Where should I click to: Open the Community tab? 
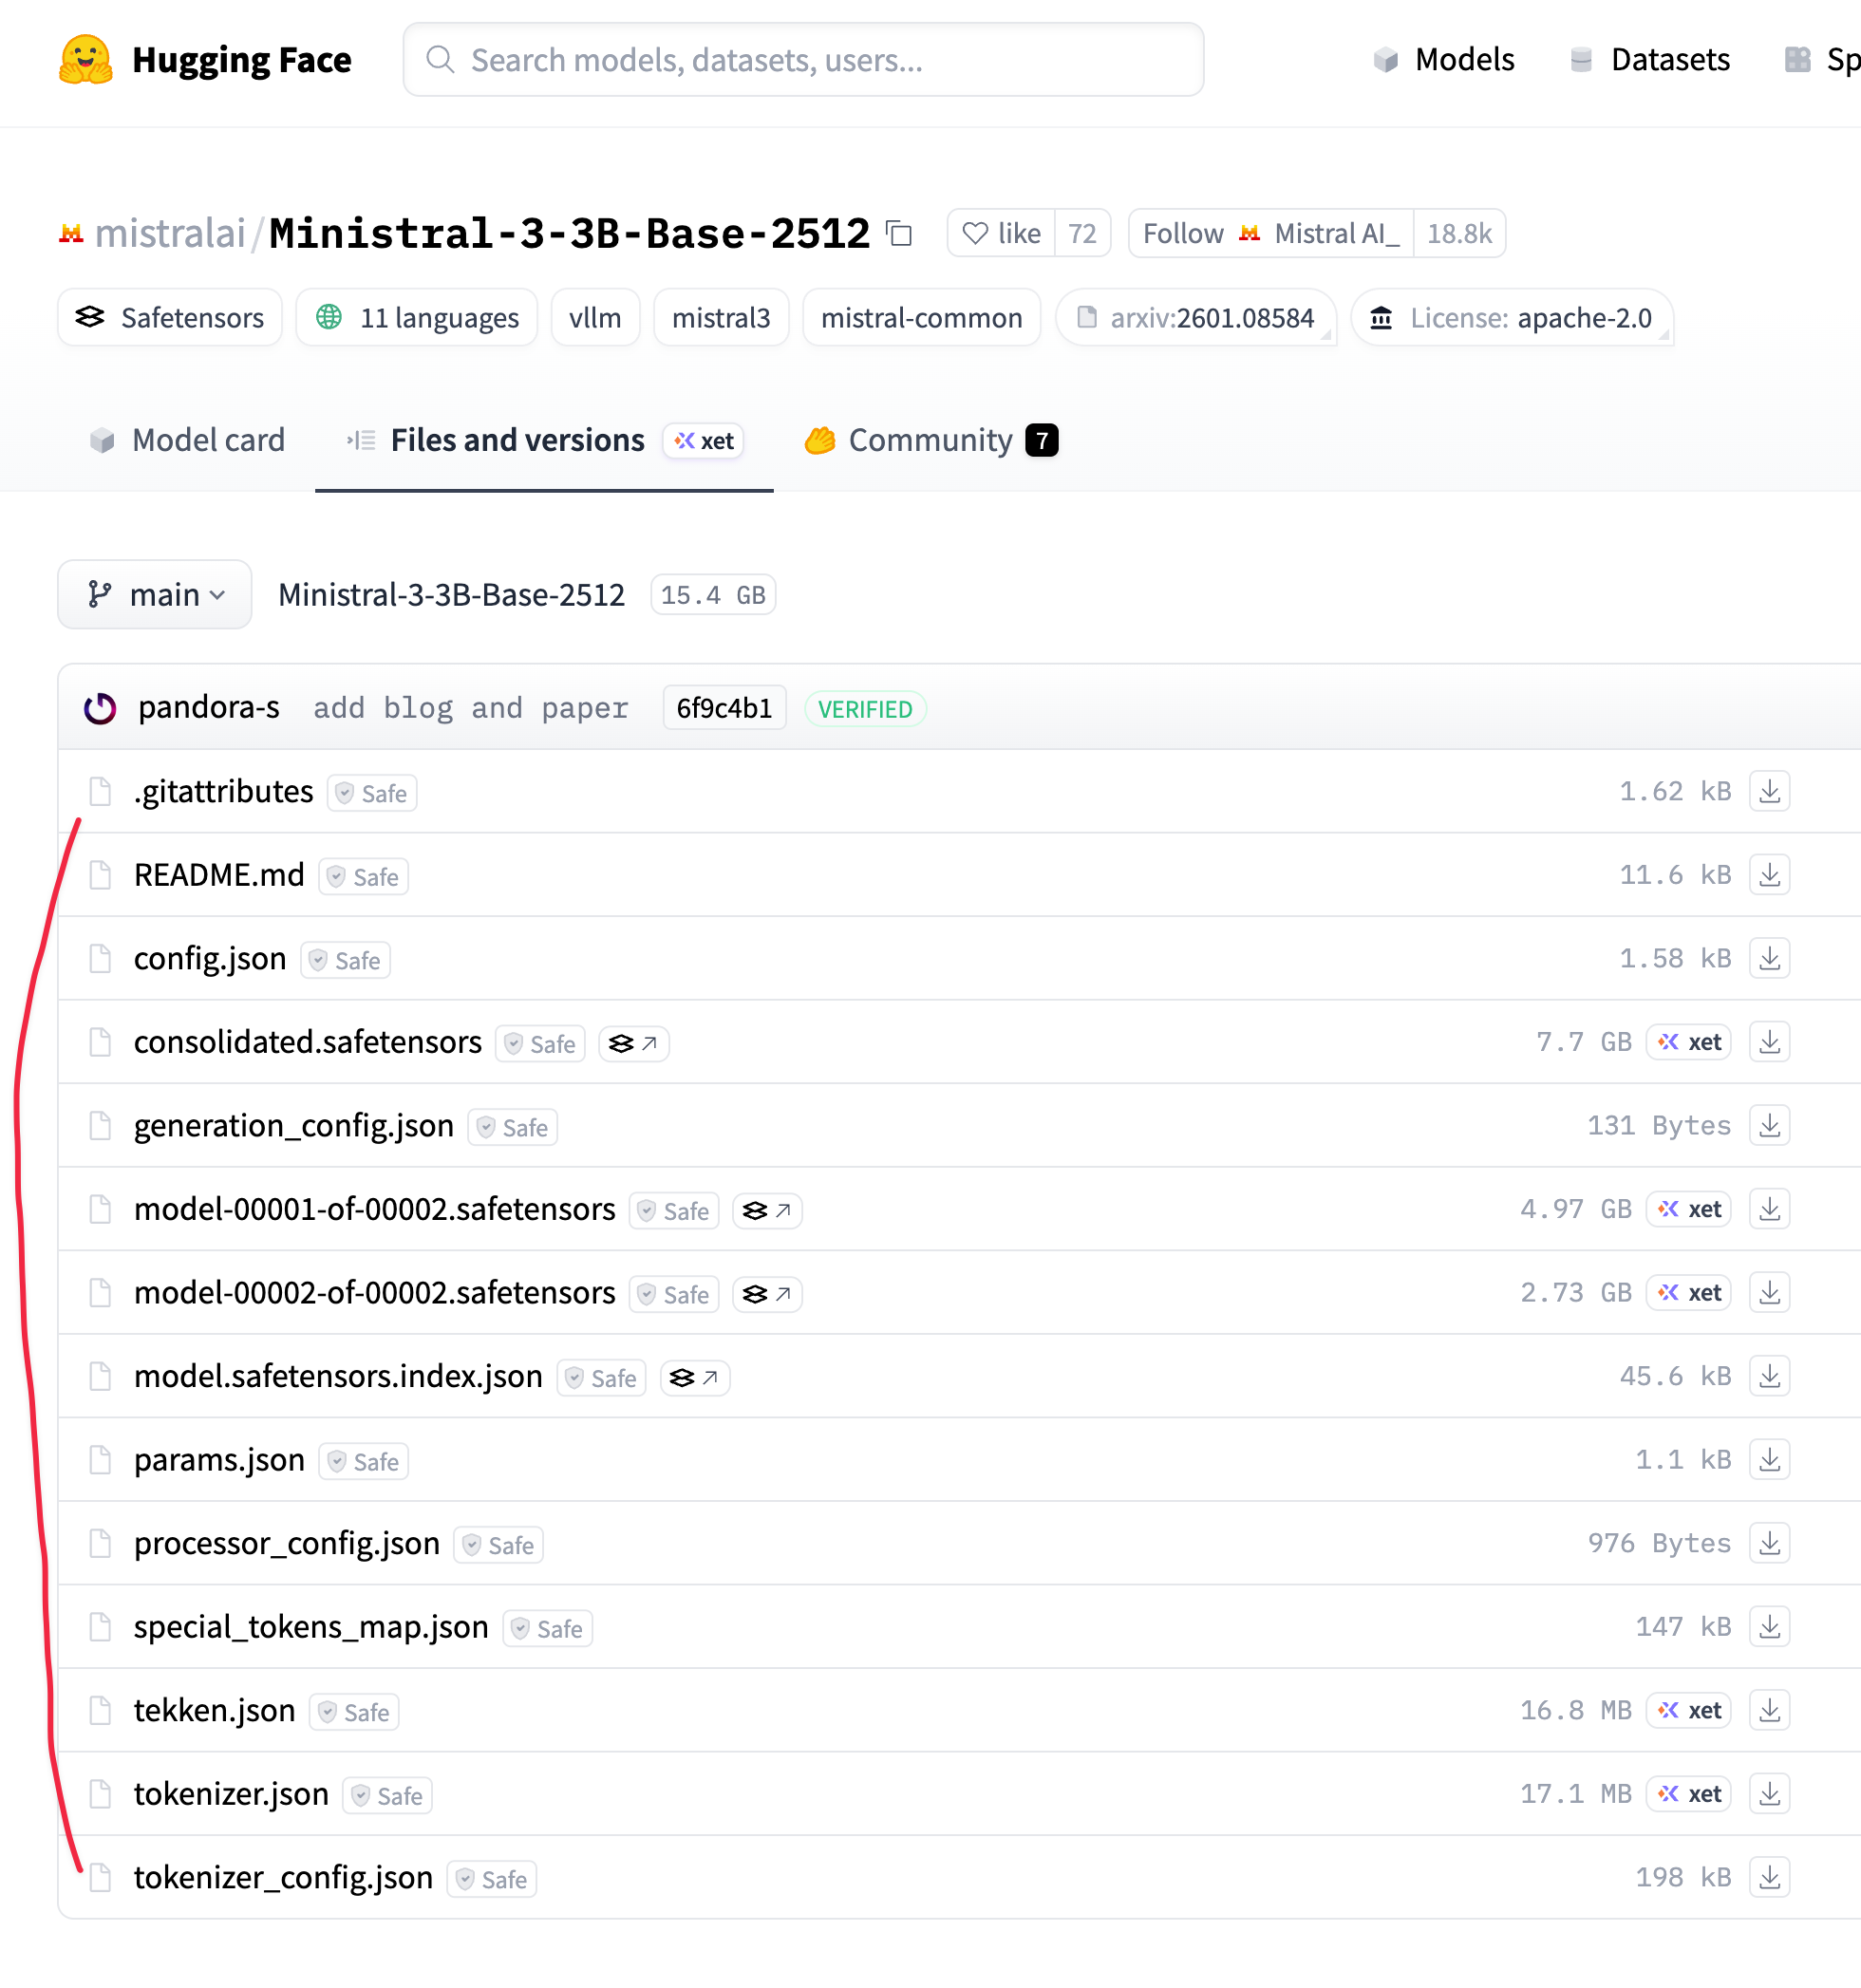[x=931, y=440]
